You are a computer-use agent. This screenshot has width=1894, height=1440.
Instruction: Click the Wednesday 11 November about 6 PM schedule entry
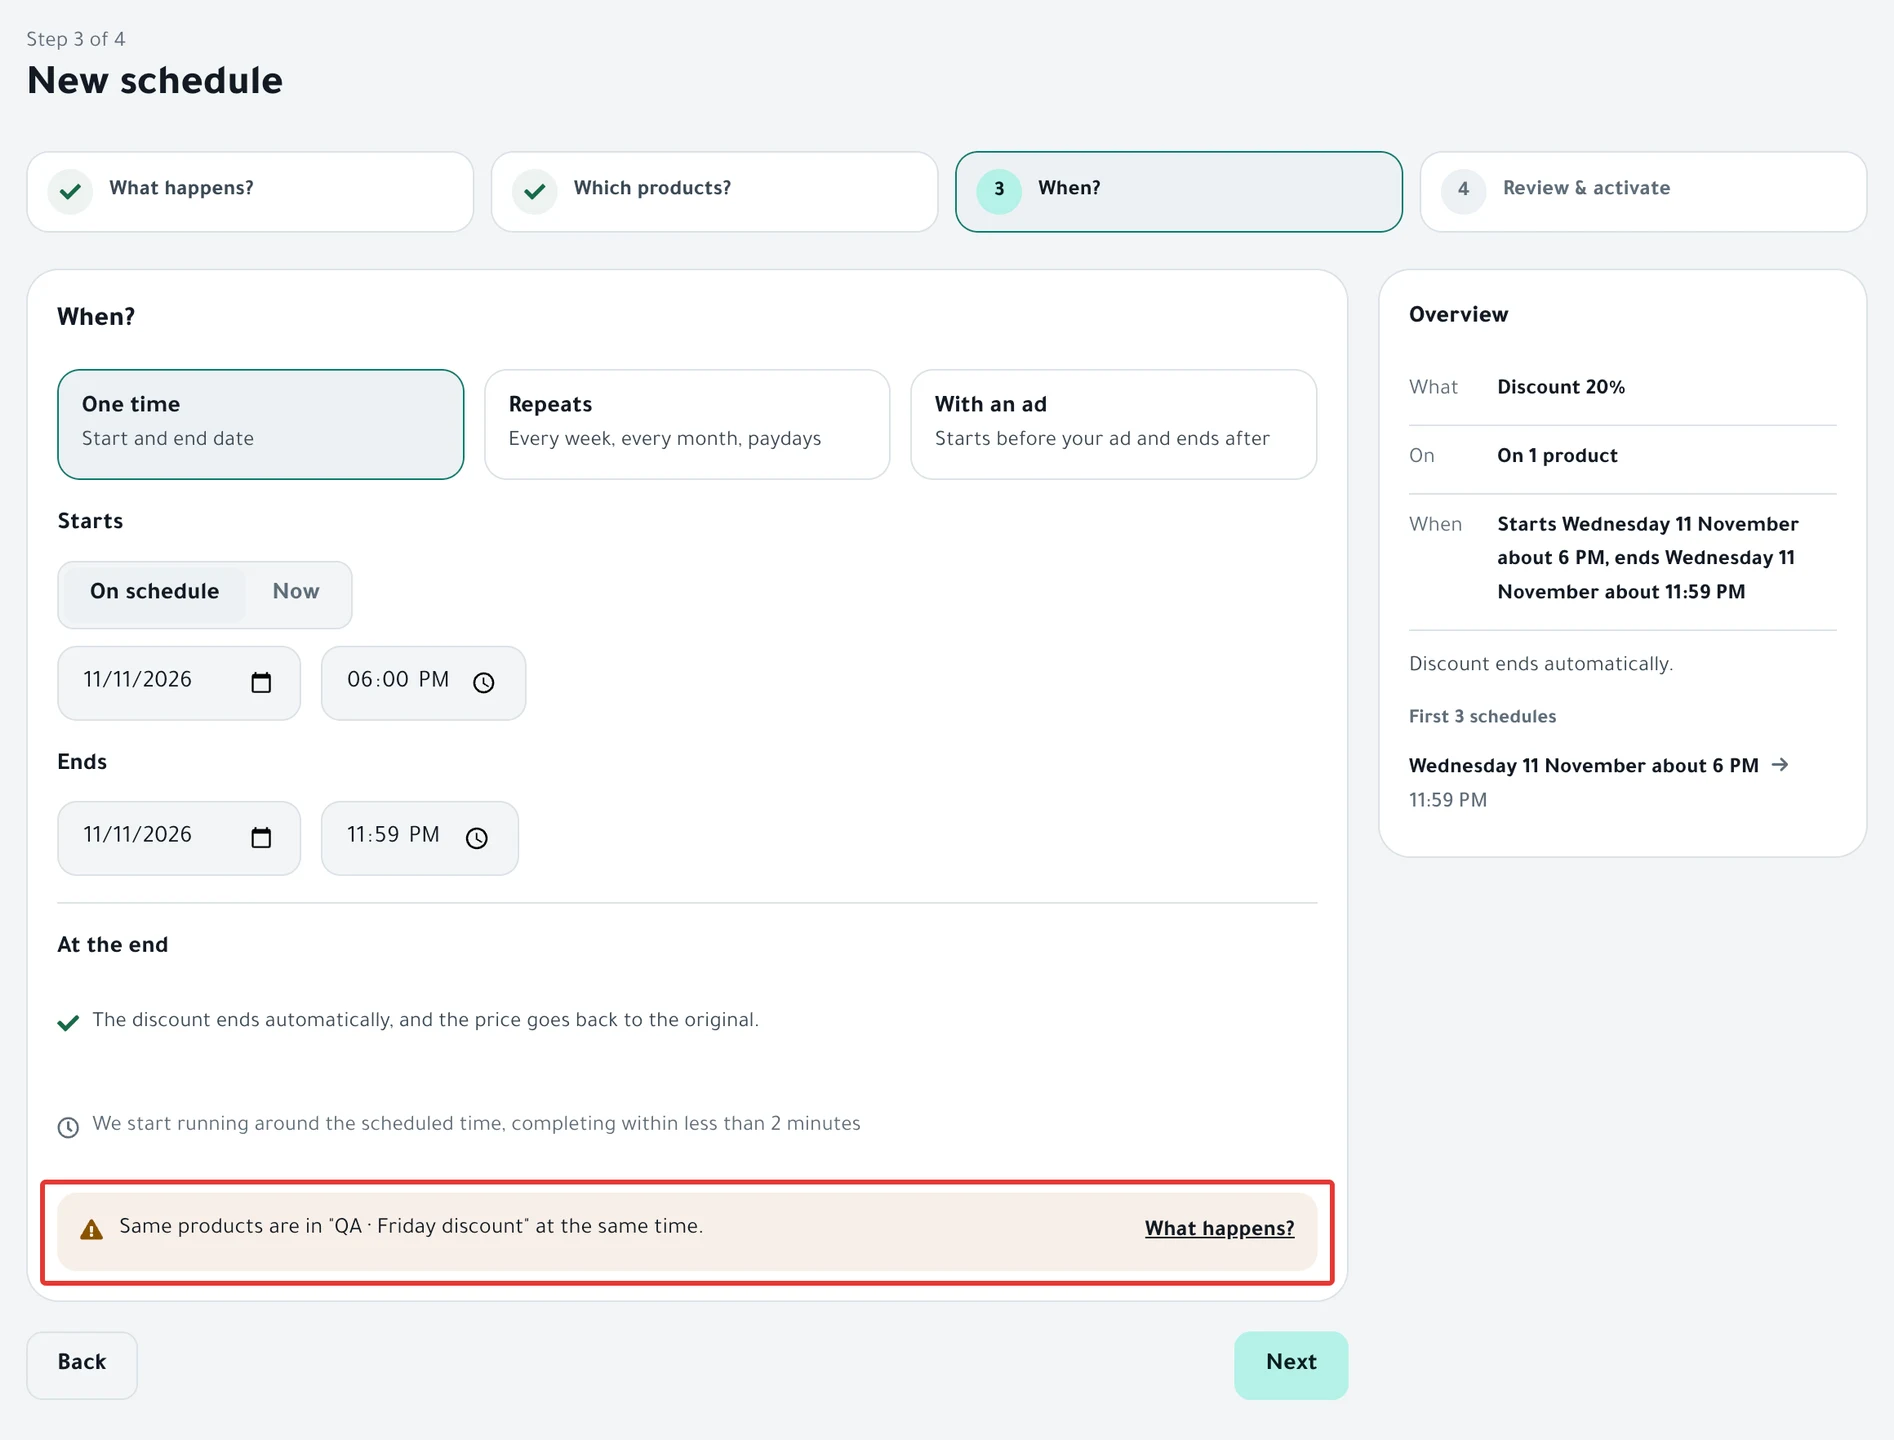[1584, 766]
